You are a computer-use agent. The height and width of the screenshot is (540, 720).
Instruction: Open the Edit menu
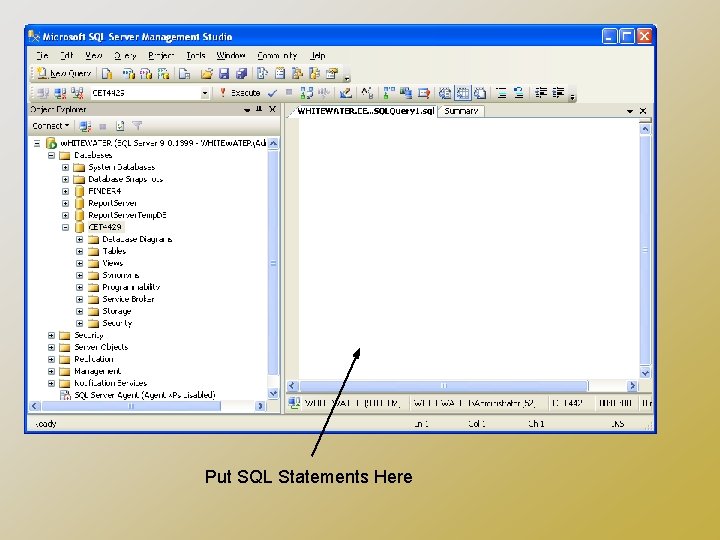point(67,56)
